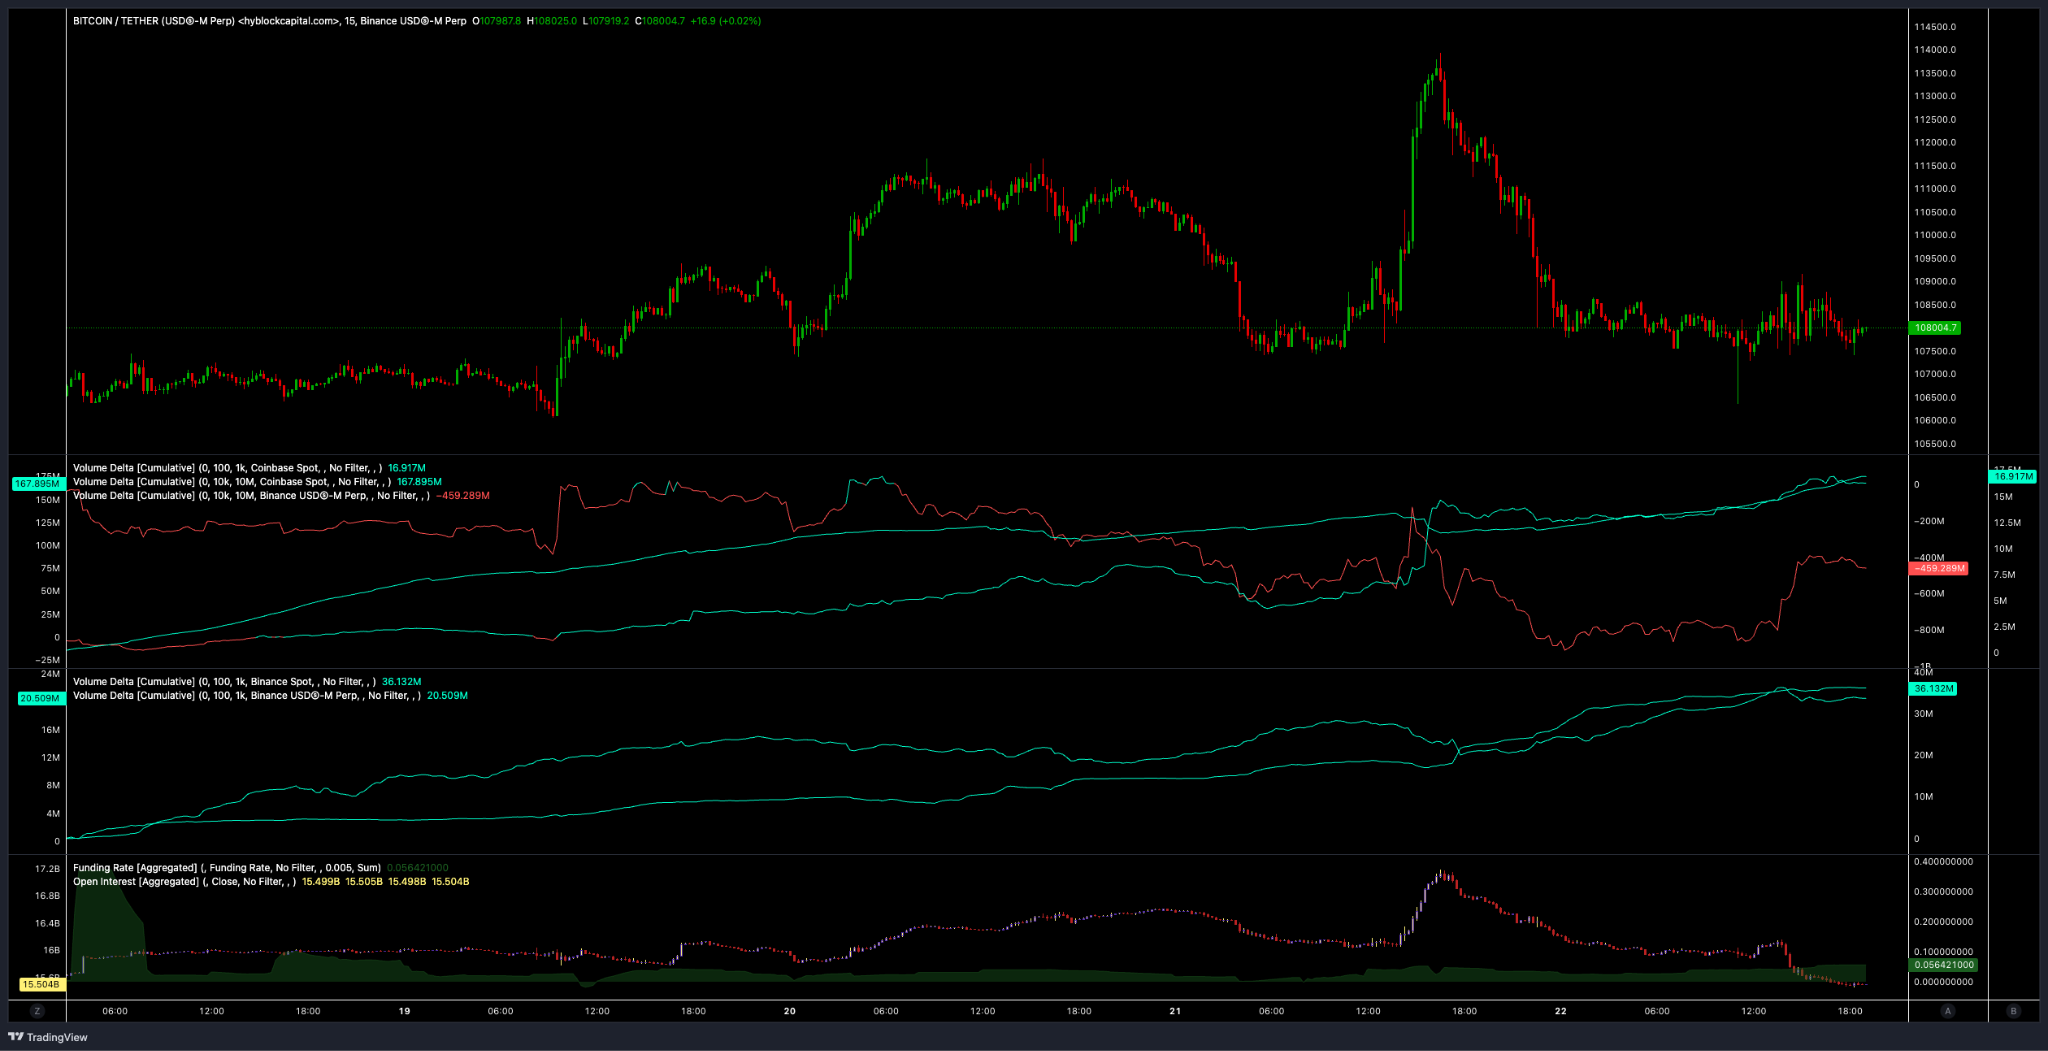2048x1051 pixels.
Task: Select the red Binance Perp -459.289M legend
Action: click(x=250, y=496)
